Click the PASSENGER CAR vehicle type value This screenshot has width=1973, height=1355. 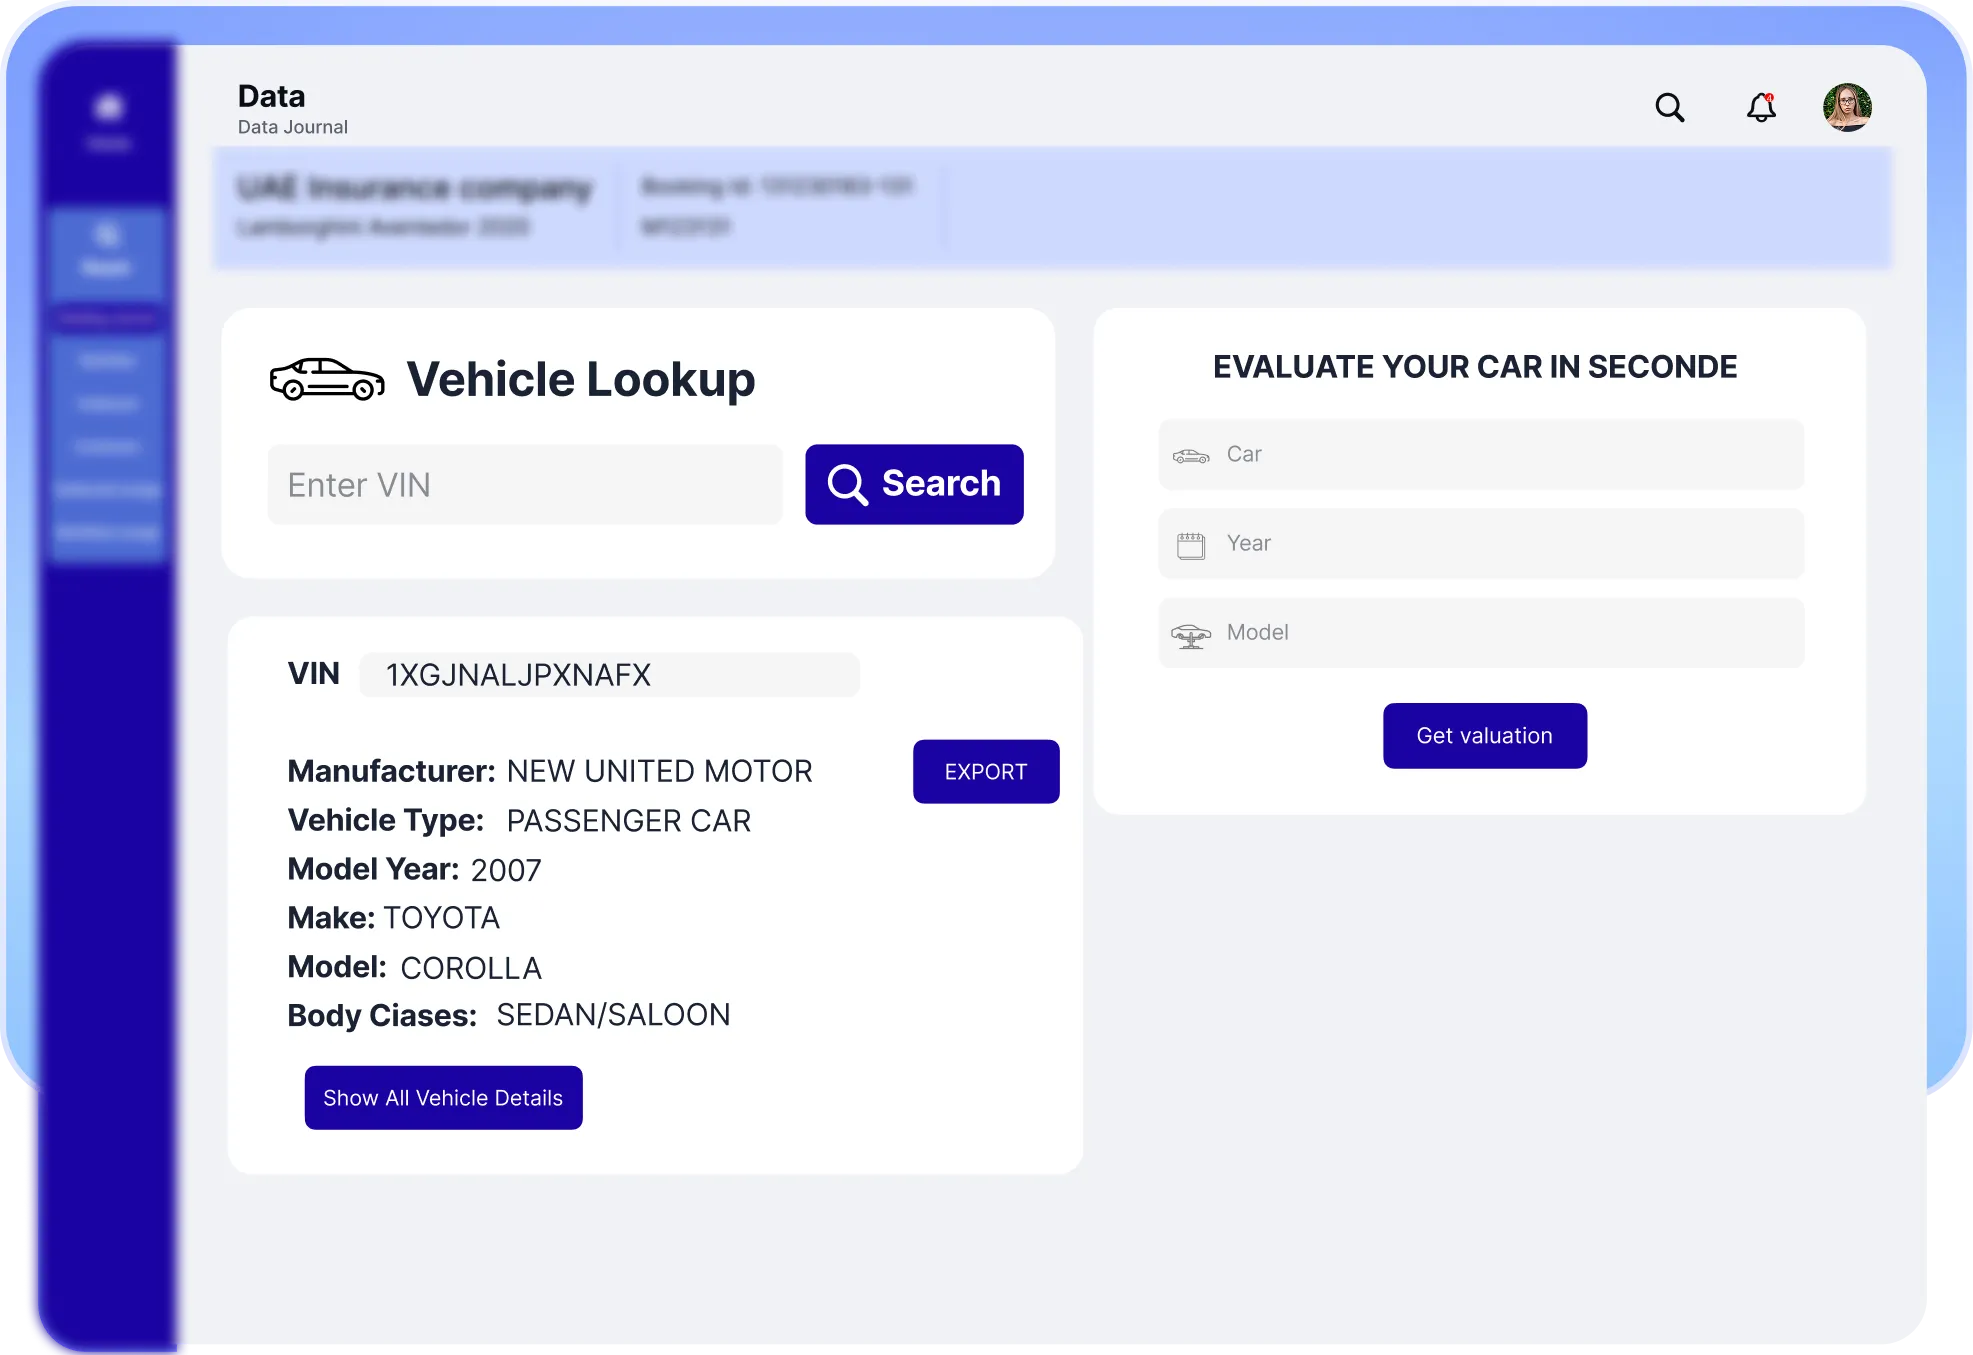(628, 821)
